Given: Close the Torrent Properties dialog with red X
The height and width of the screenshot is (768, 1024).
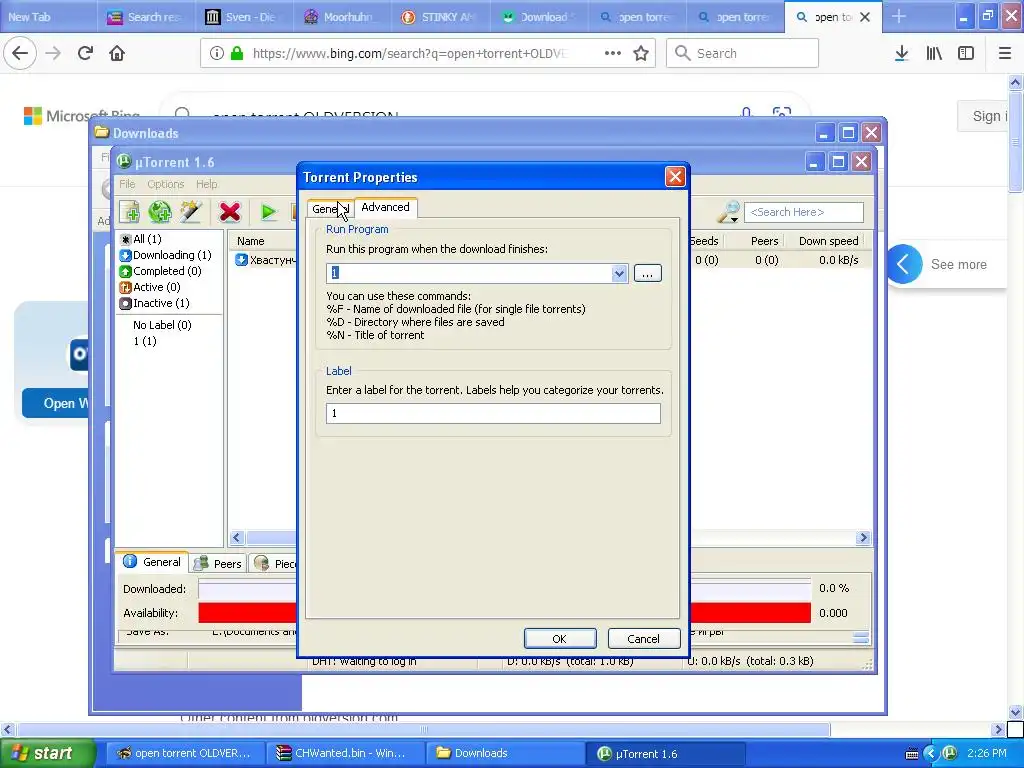Looking at the screenshot, I should point(675,176).
